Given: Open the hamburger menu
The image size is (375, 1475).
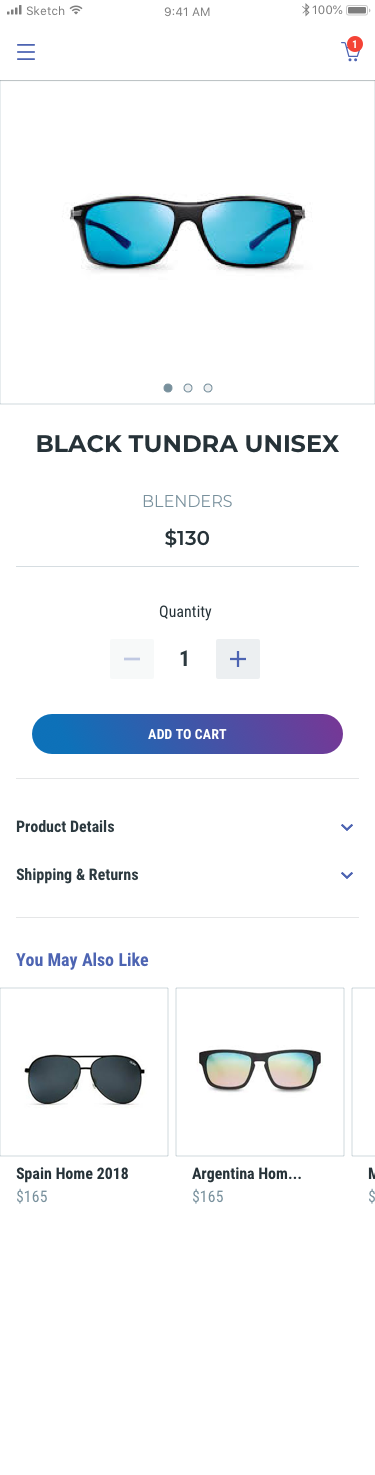Looking at the screenshot, I should pyautogui.click(x=26, y=52).
